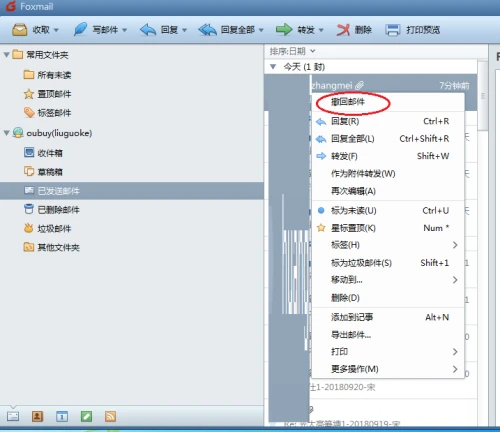Click the 回复 reply arrow icon
Viewport: 500px width, 432px height.
148,30
